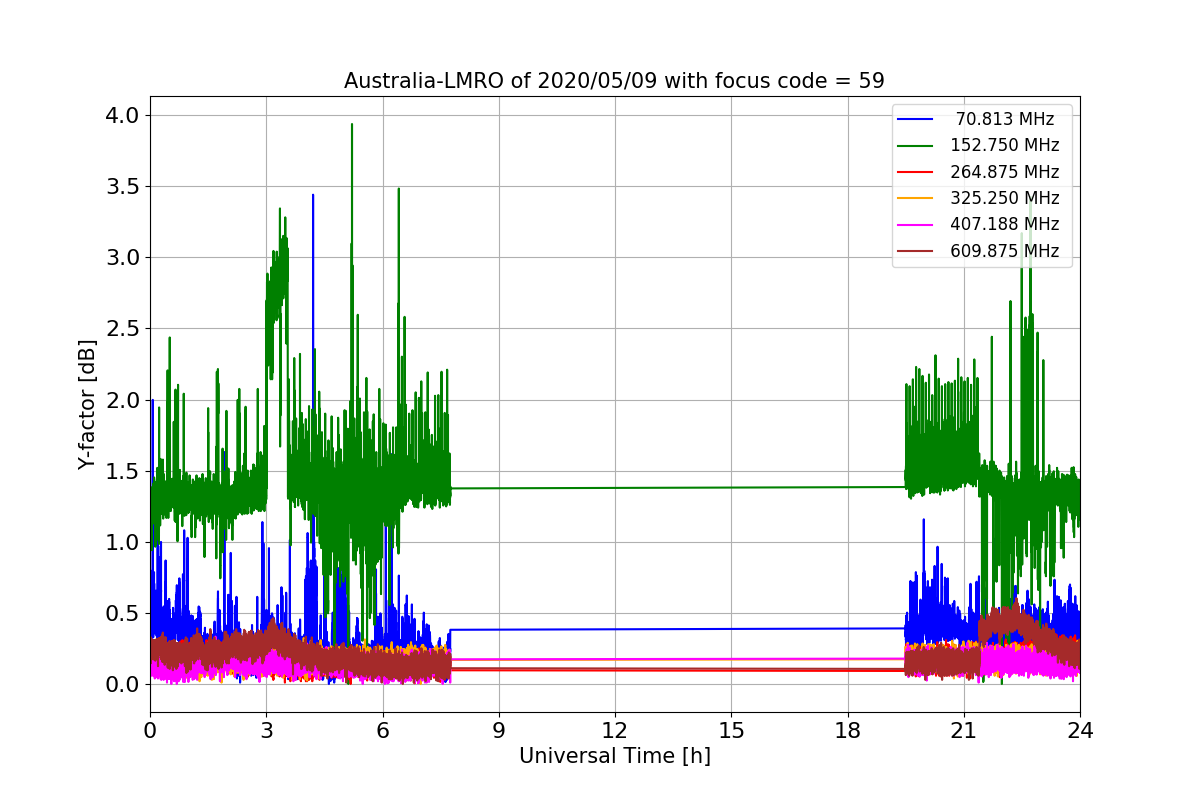This screenshot has height=800, width=1200.
Task: Click the y-axis tick label 3.5
Action: tap(121, 187)
